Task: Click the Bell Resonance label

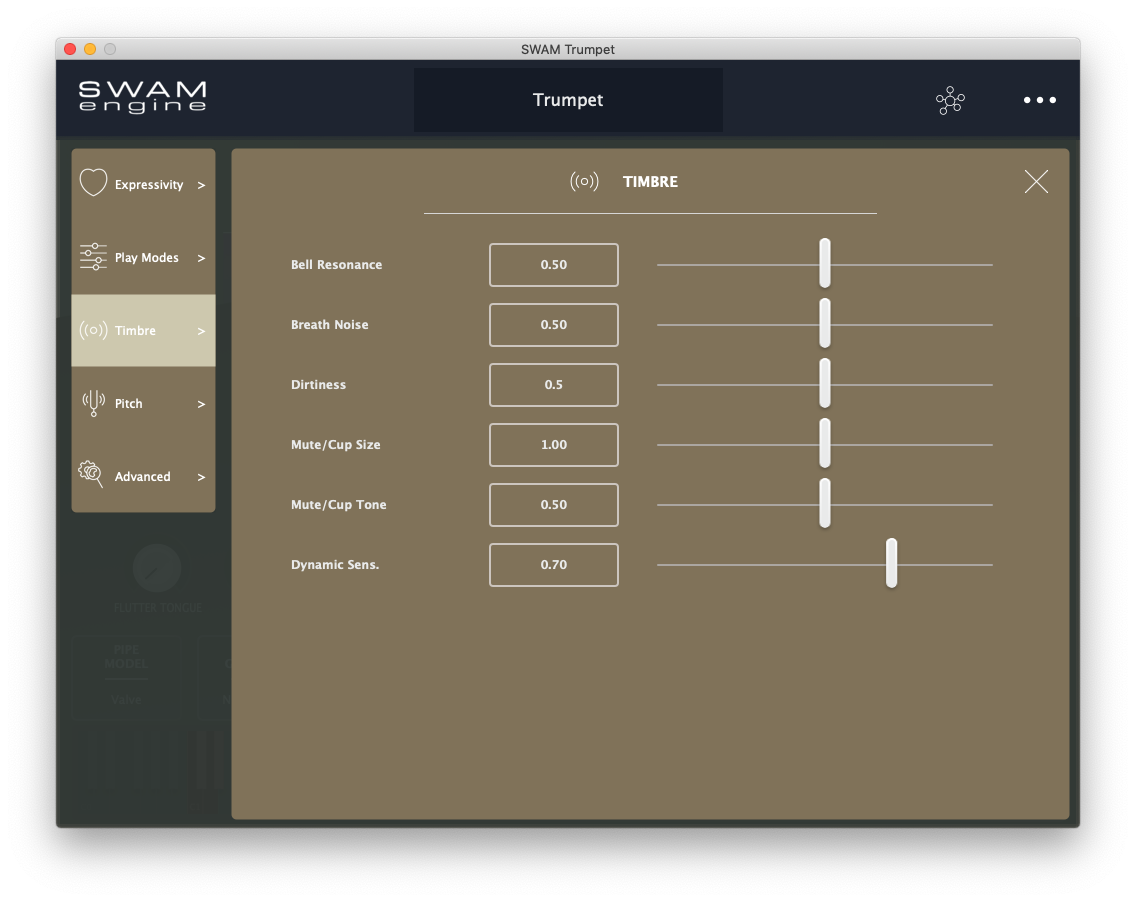Action: [336, 264]
